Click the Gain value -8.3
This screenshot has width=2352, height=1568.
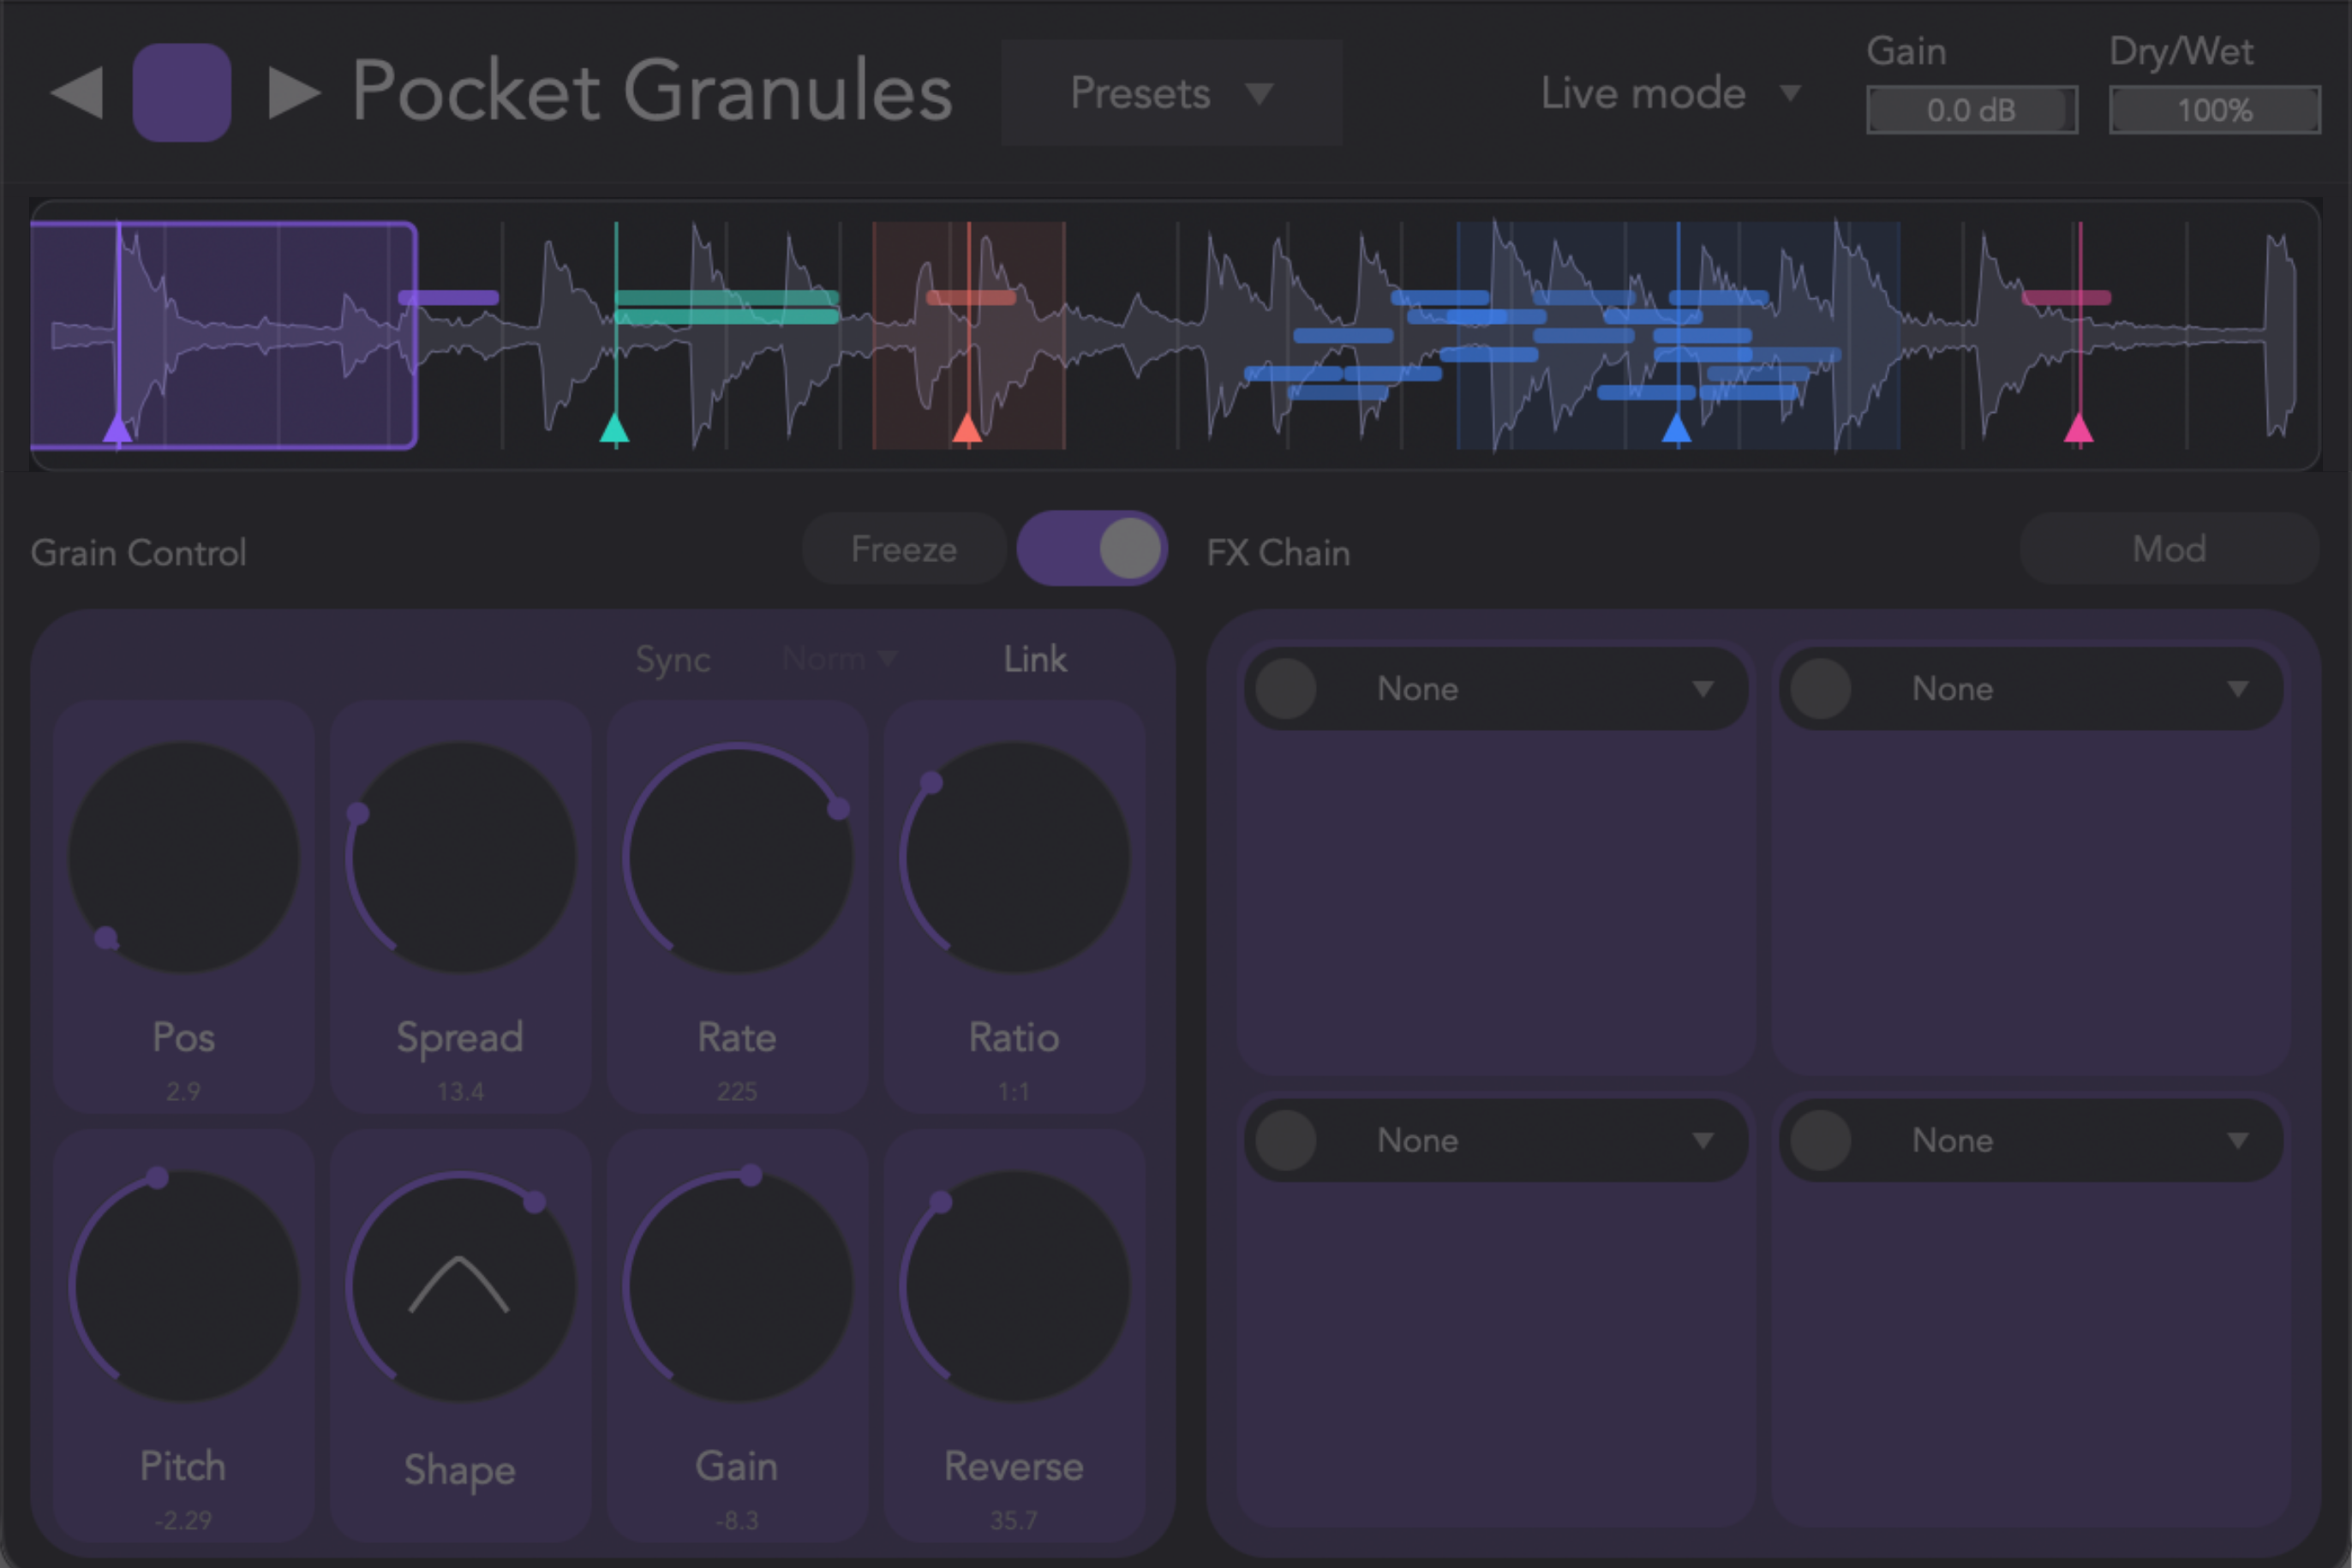click(x=737, y=1520)
